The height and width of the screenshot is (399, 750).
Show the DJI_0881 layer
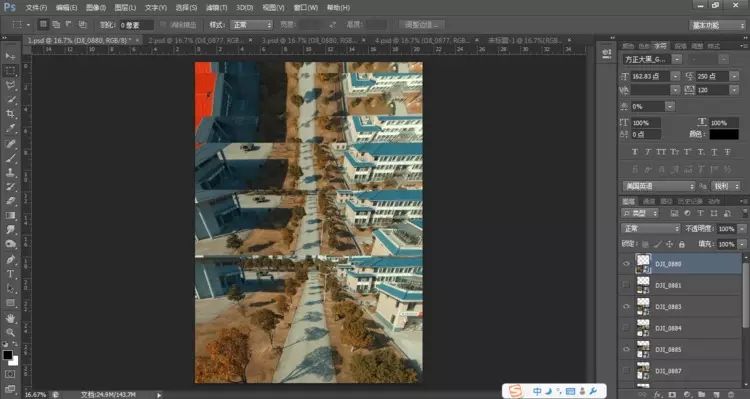tap(626, 285)
